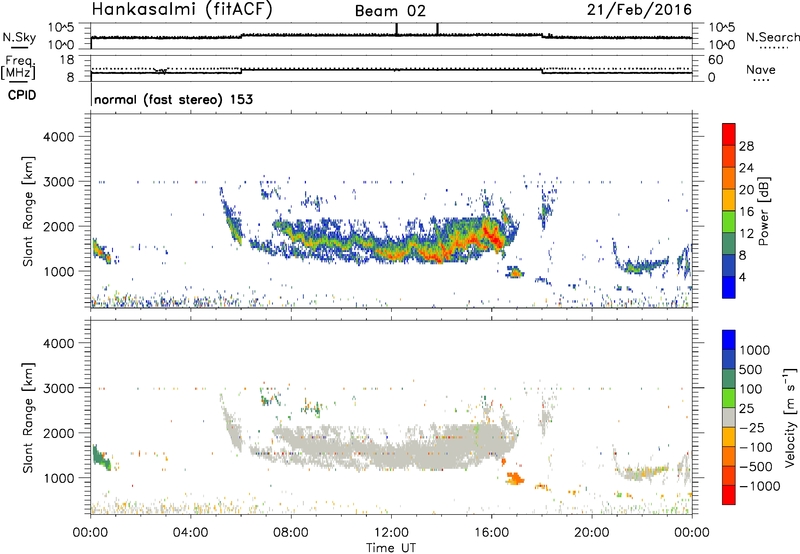Image resolution: width=800 pixels, height=554 pixels.
Task: Click Slant Range label of velocity panel
Action: (28, 417)
